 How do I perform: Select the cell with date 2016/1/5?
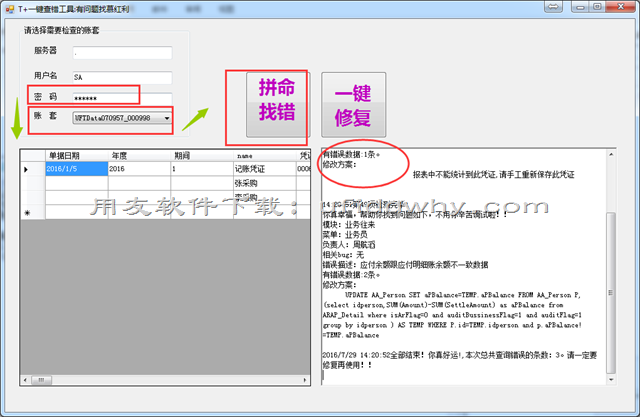(x=76, y=170)
